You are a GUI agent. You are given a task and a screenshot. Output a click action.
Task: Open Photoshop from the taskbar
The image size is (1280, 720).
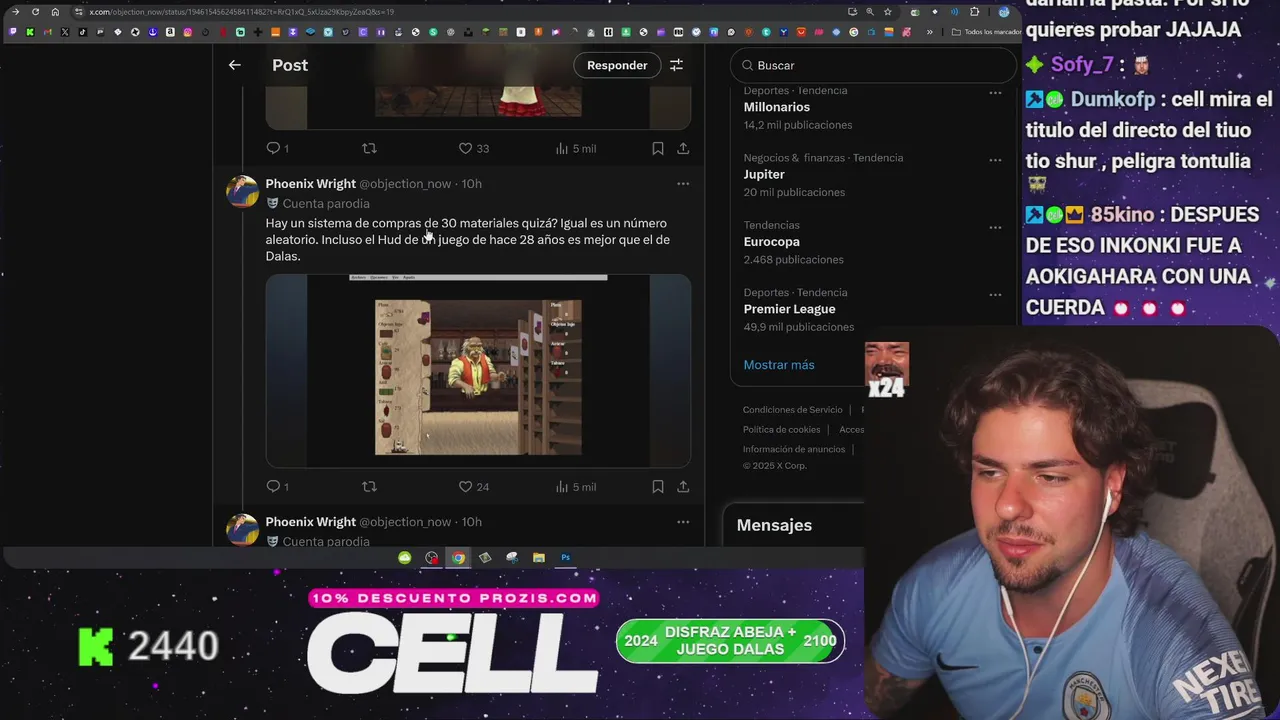click(565, 558)
